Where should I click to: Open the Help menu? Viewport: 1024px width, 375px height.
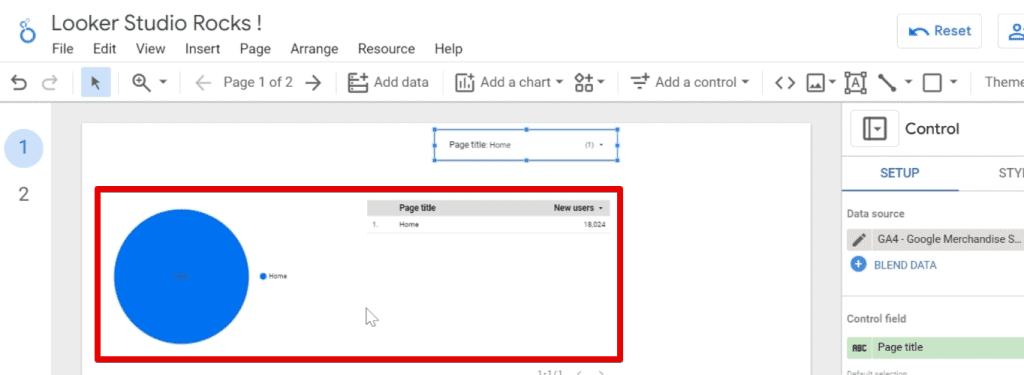tap(449, 49)
